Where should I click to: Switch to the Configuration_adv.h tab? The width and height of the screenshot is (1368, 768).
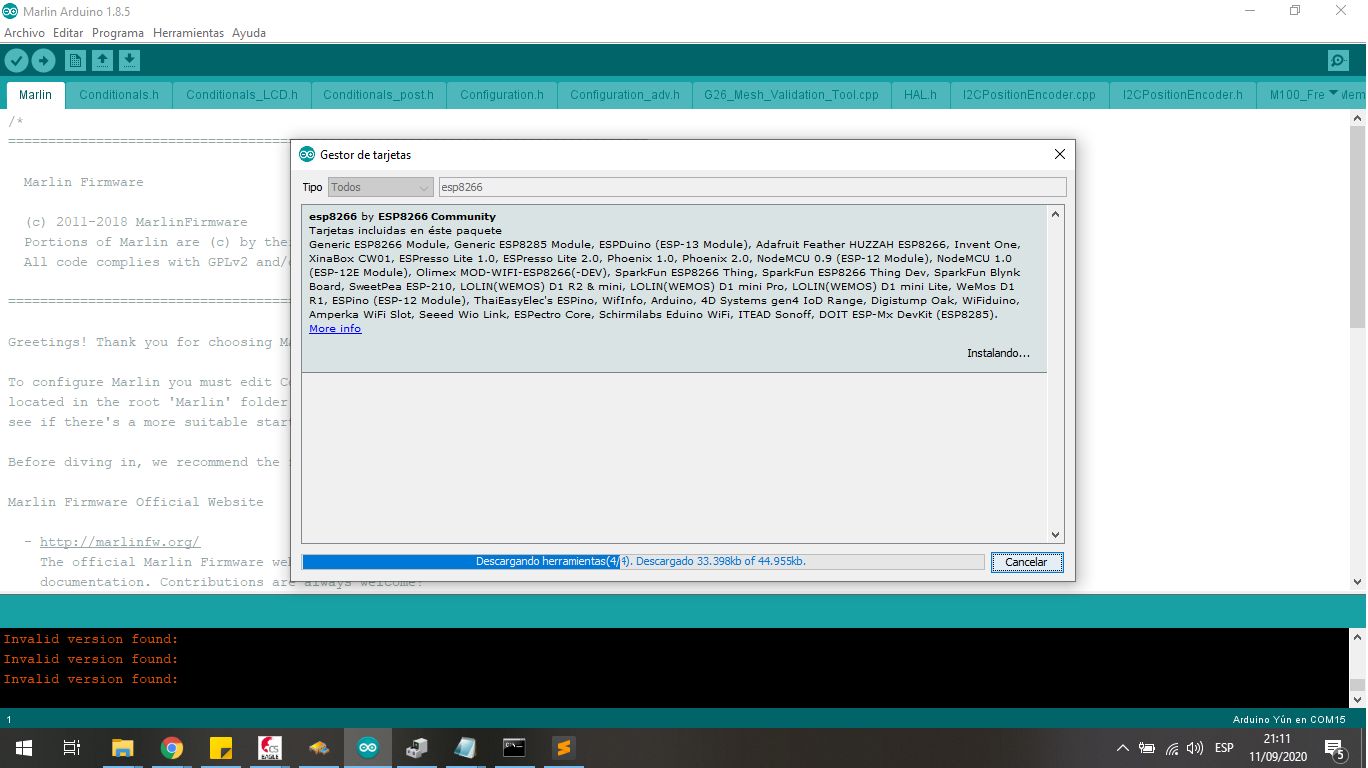click(625, 95)
